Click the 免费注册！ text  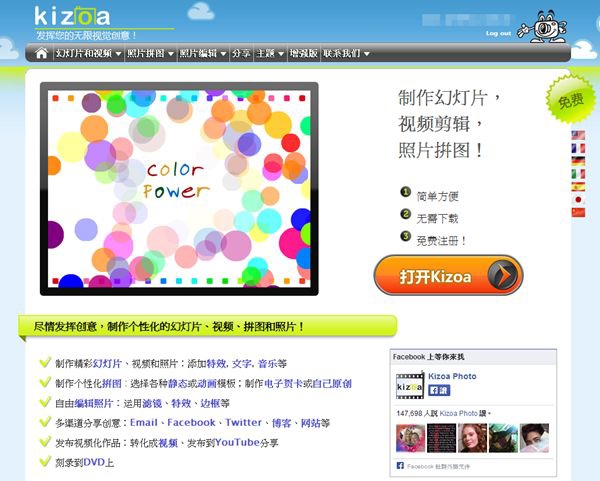pos(441,241)
